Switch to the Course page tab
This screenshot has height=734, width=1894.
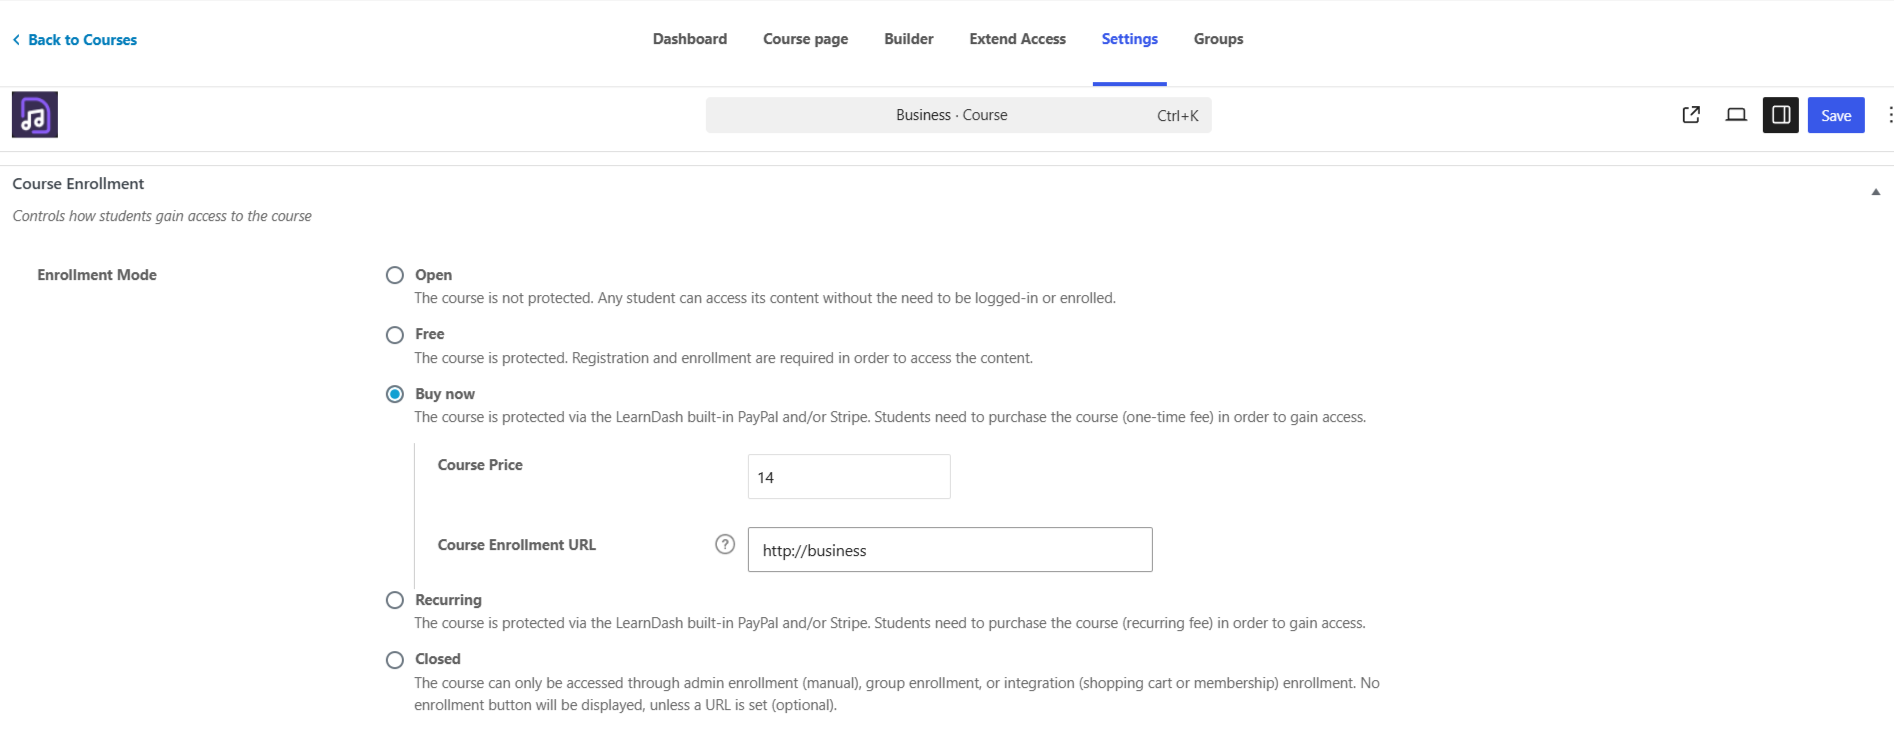(805, 39)
